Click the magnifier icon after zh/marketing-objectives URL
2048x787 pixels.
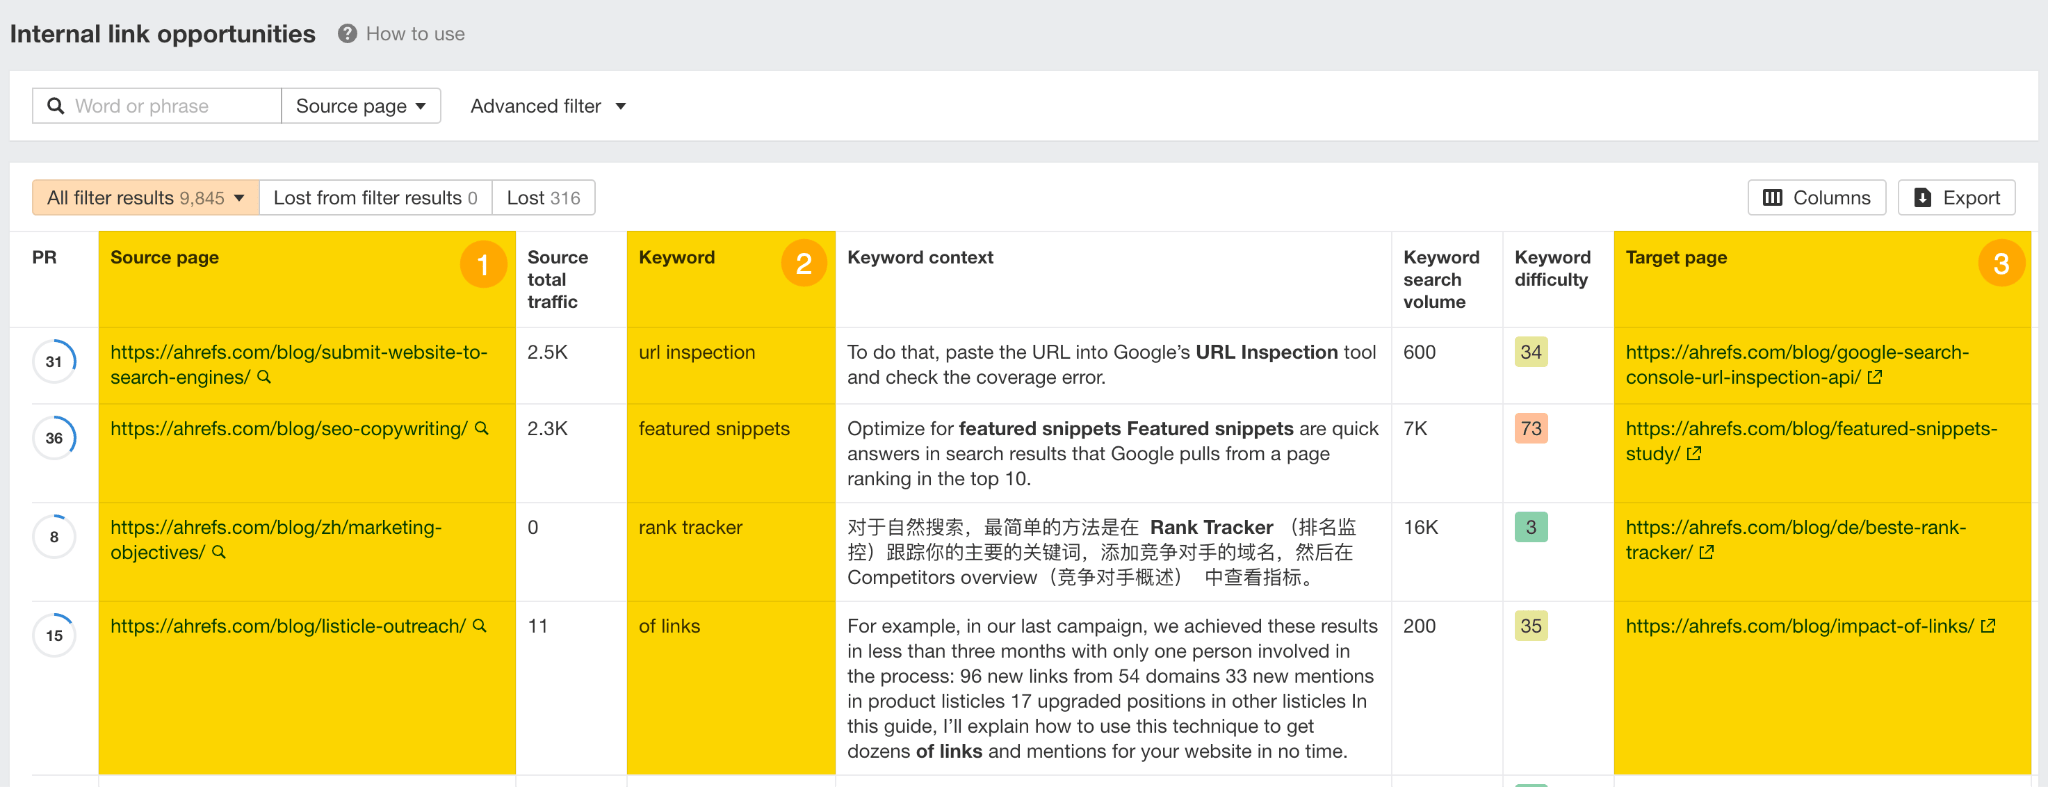coord(219,552)
